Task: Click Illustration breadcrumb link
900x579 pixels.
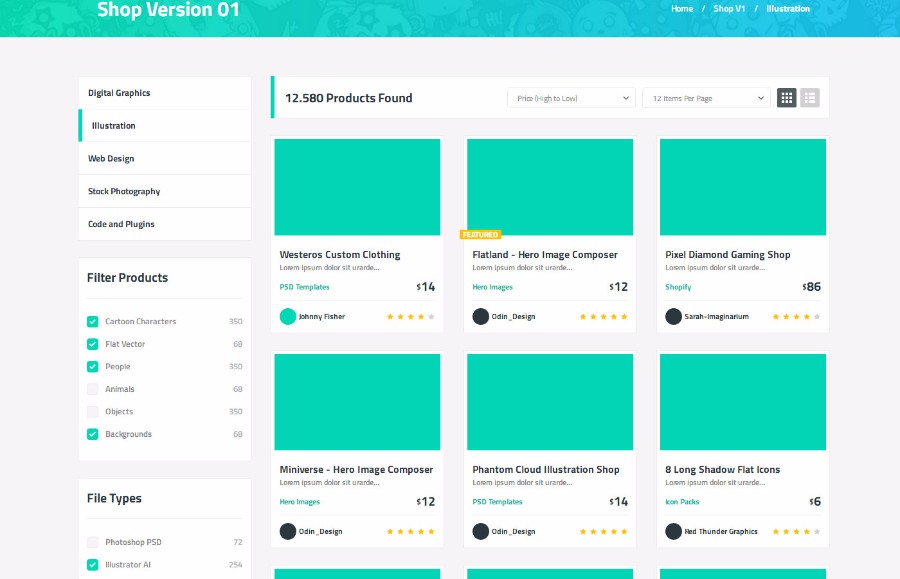Action: [x=788, y=9]
